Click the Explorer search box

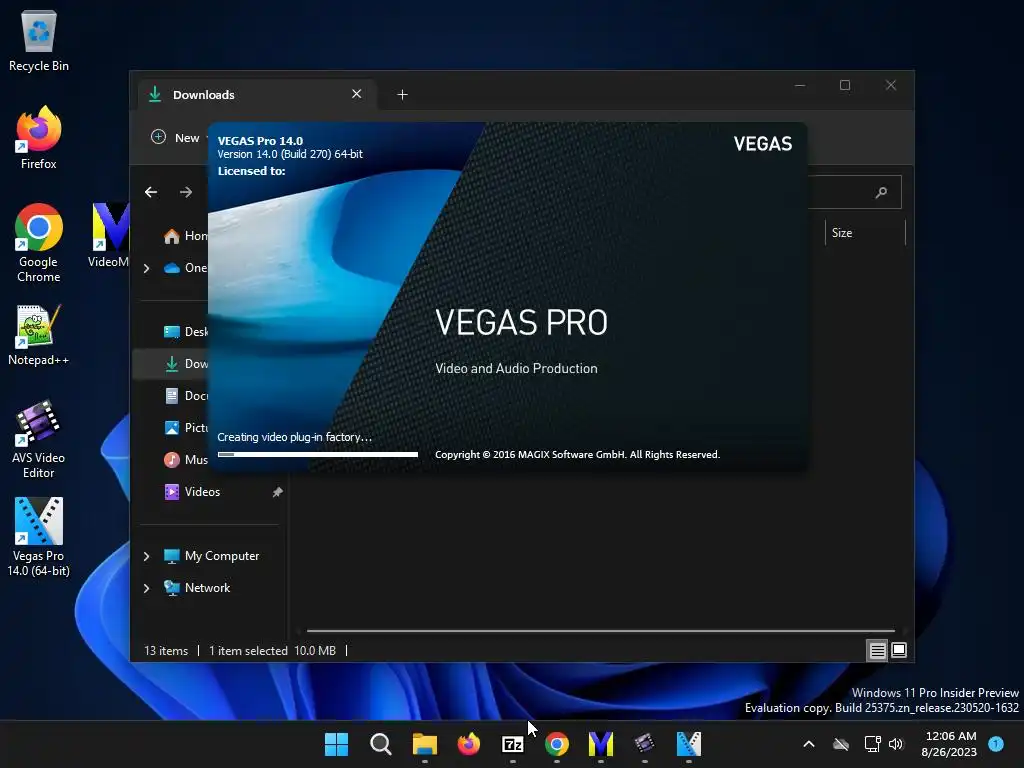coord(854,192)
